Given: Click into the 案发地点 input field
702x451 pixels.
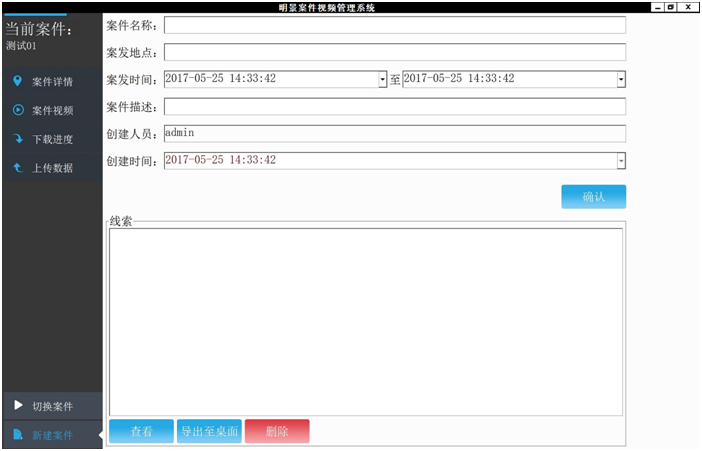Looking at the screenshot, I should [x=394, y=52].
